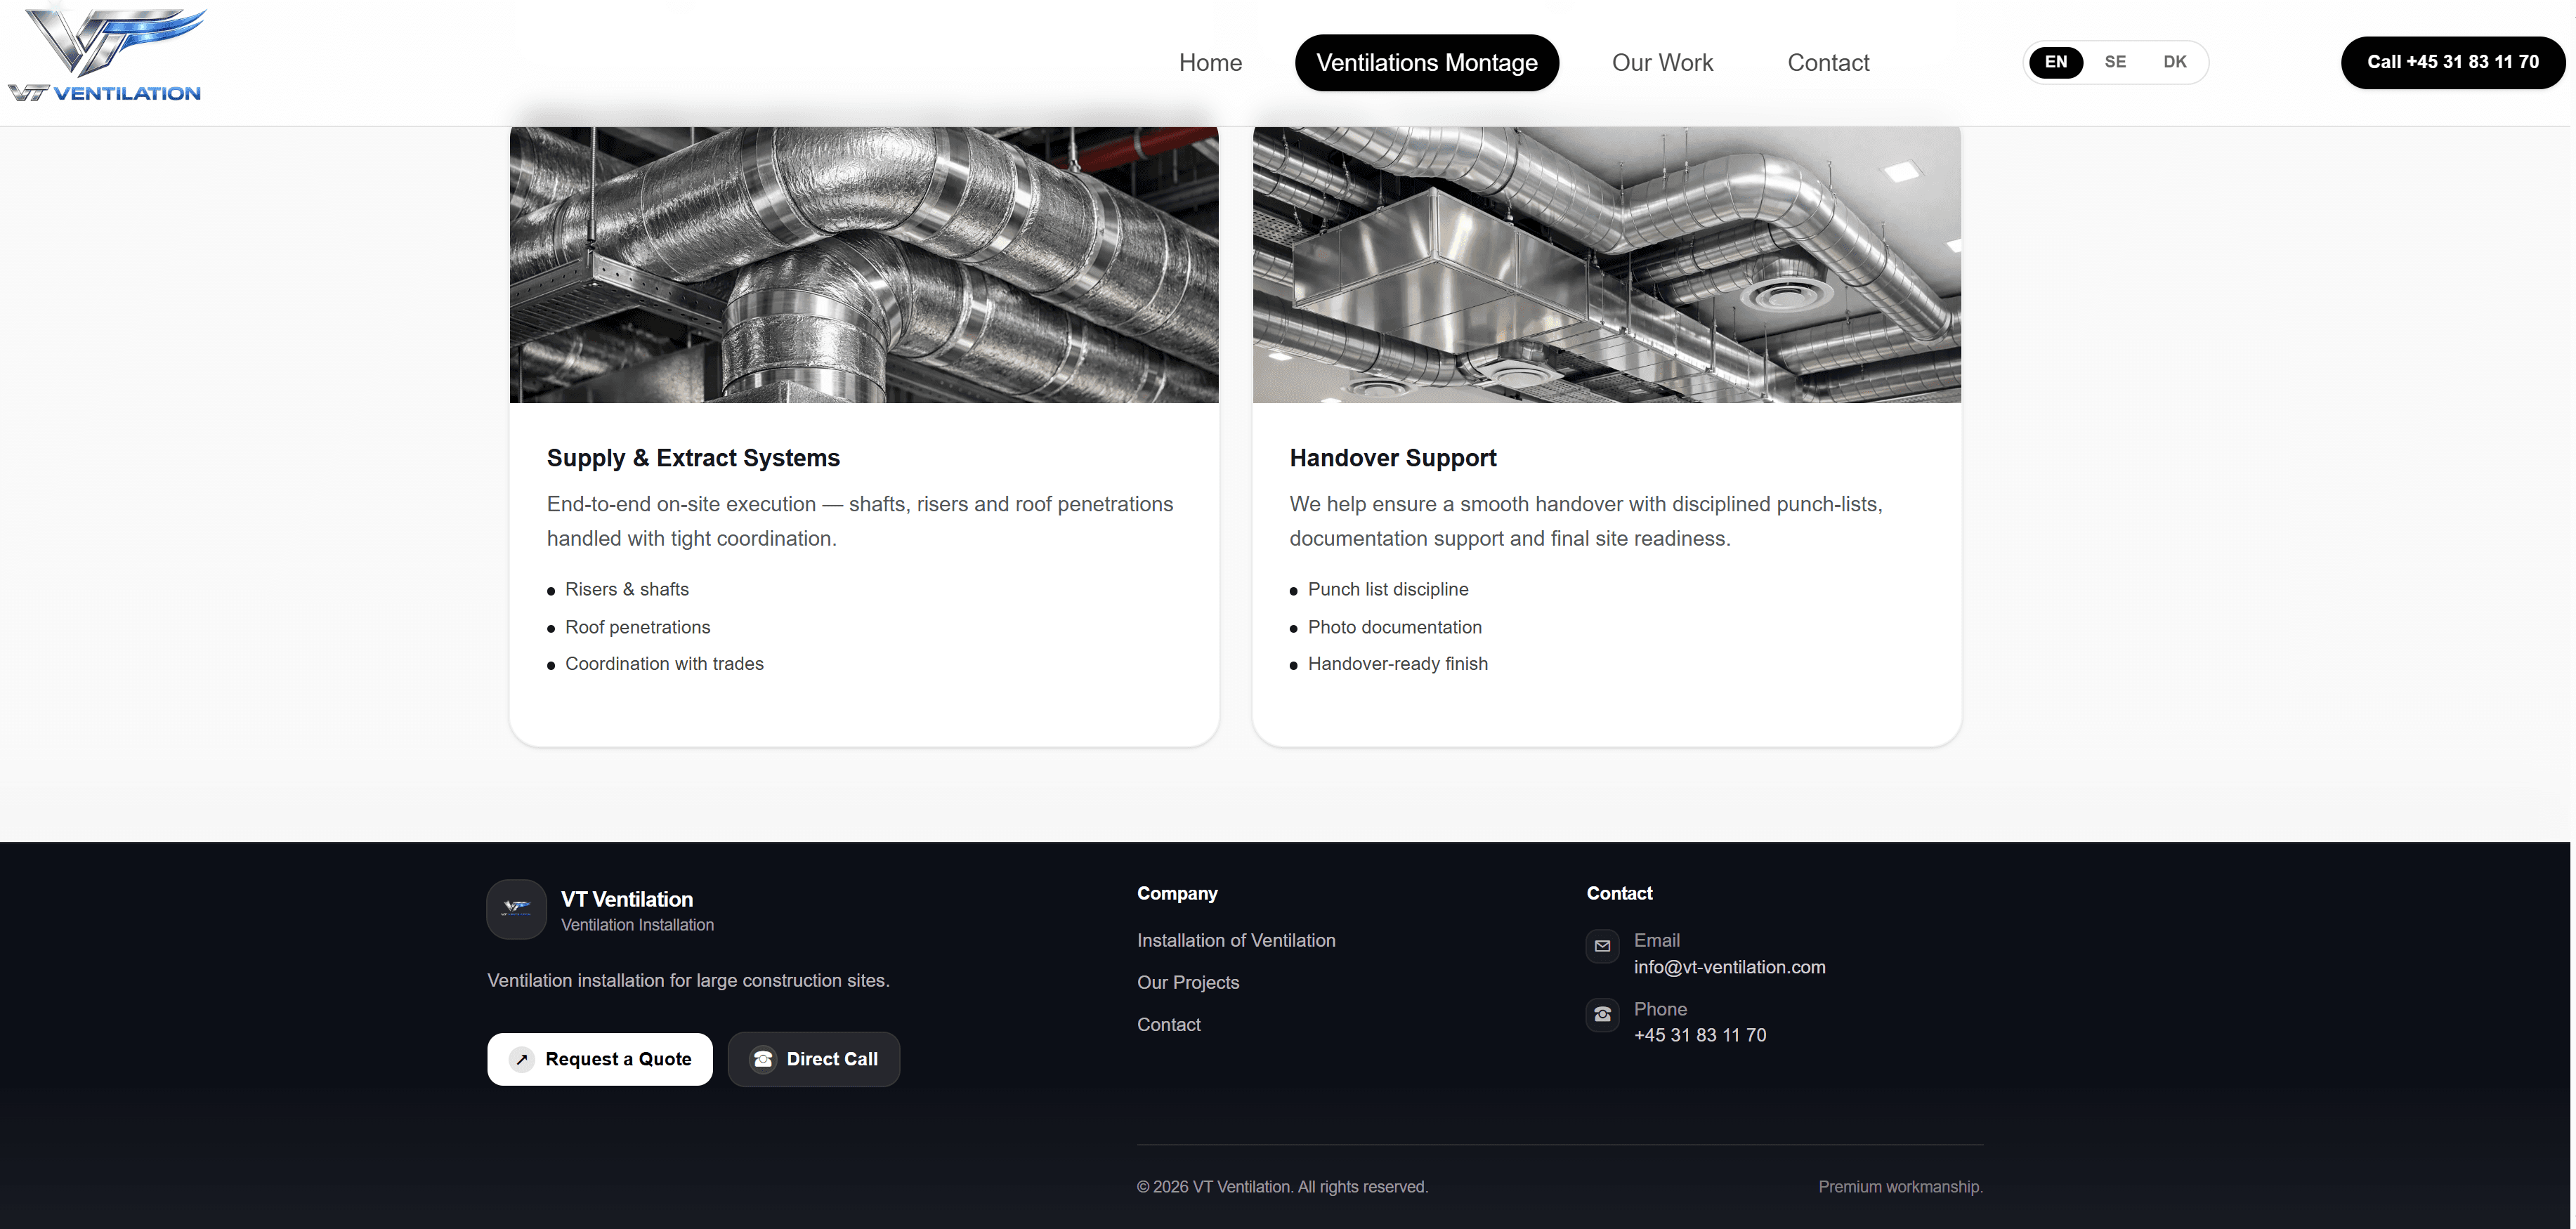Click the VT Ventilation footer brand name
2576x1229 pixels.
627,899
